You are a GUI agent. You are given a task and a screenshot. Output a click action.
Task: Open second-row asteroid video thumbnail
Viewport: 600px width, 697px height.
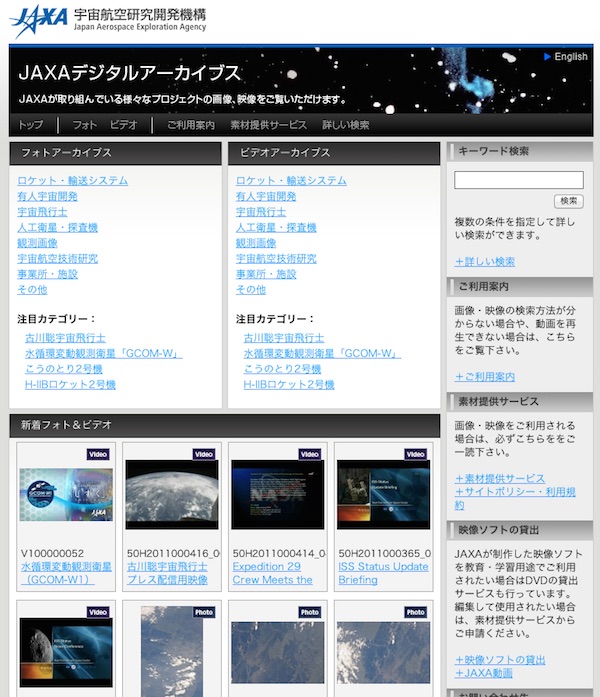click(x=66, y=653)
